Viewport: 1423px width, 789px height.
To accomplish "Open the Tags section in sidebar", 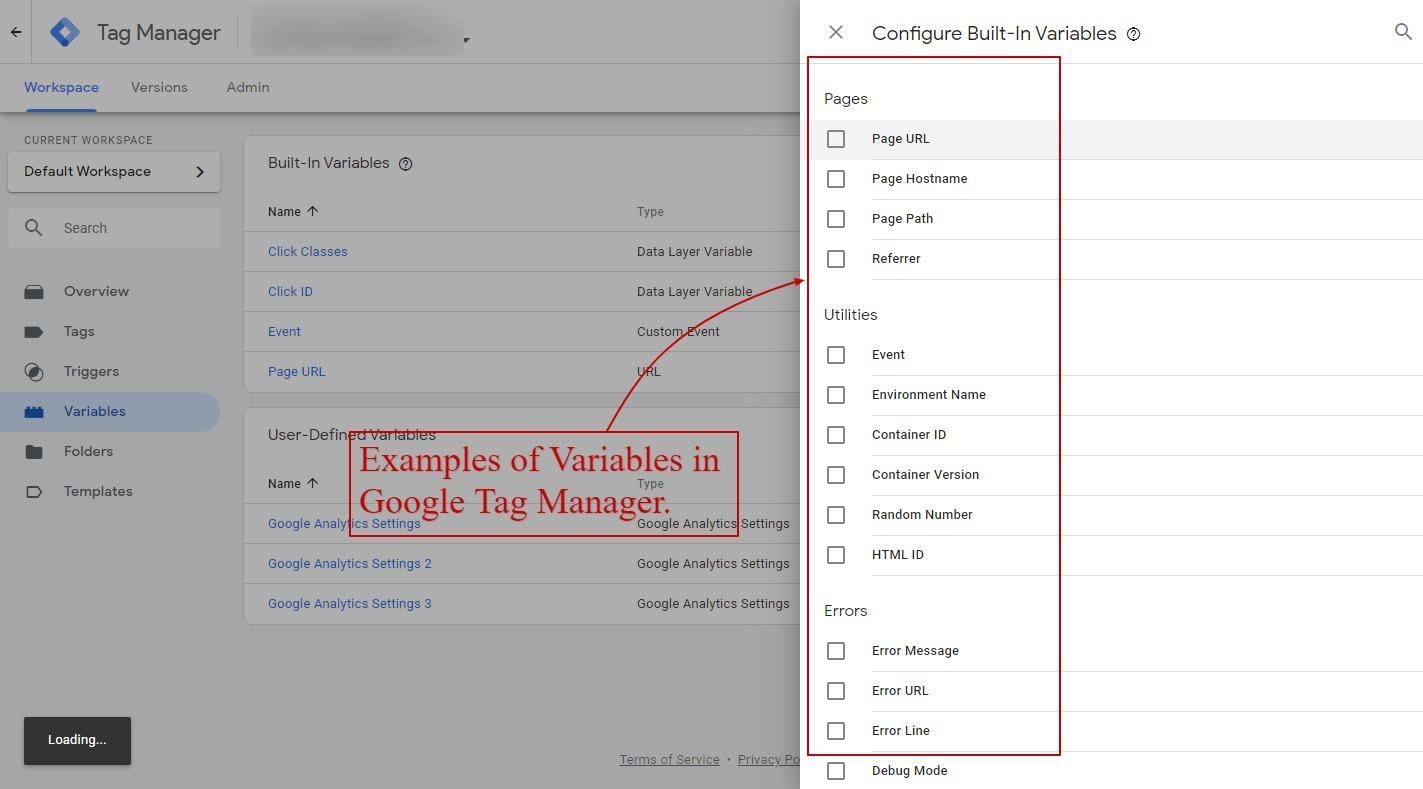I will [x=77, y=331].
